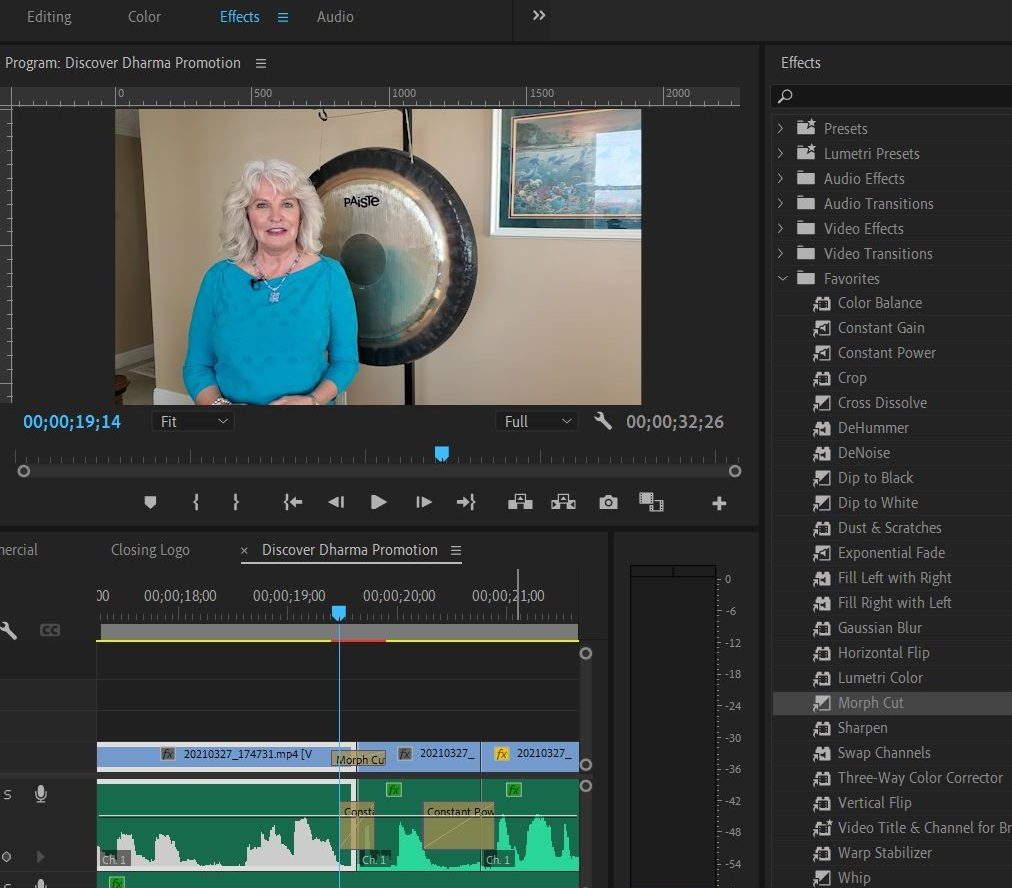
Task: Open the Full playback resolution dropdown
Action: [x=538, y=421]
